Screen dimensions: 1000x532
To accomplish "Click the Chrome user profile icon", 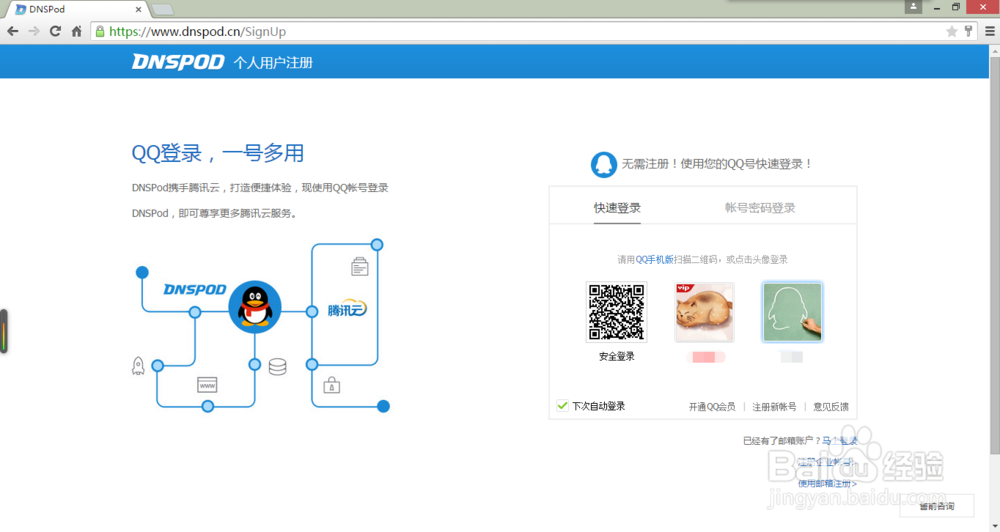I will [x=913, y=6].
